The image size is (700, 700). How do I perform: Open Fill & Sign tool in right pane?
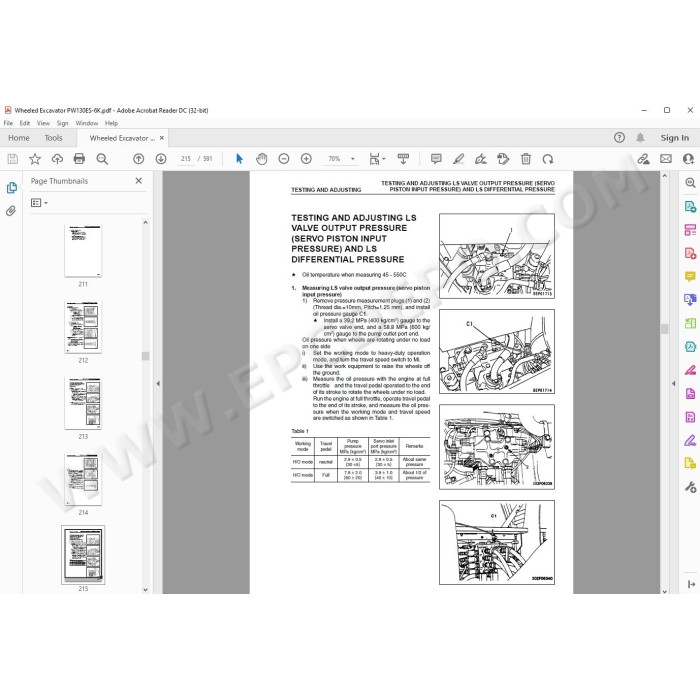(690, 441)
